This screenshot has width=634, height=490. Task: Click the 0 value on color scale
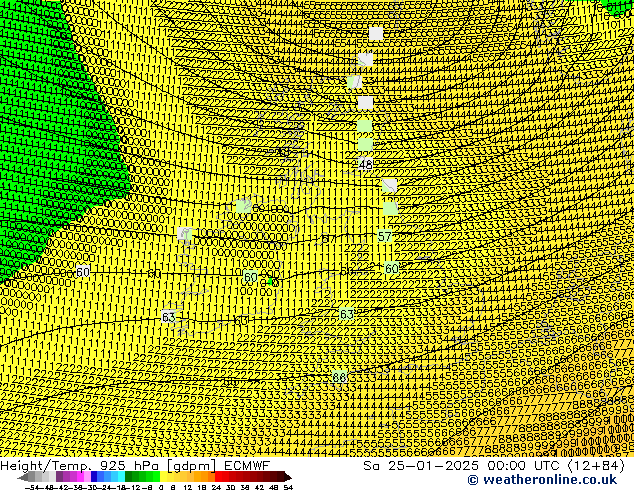click(161, 487)
